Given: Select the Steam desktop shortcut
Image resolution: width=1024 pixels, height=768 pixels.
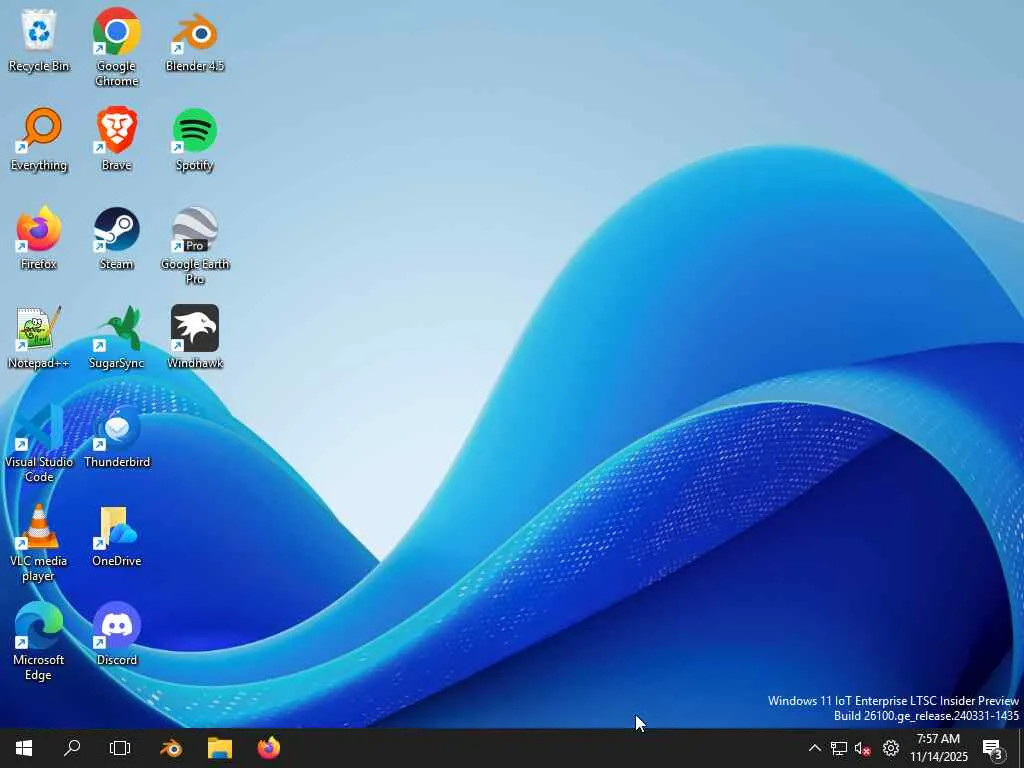Looking at the screenshot, I should [116, 238].
